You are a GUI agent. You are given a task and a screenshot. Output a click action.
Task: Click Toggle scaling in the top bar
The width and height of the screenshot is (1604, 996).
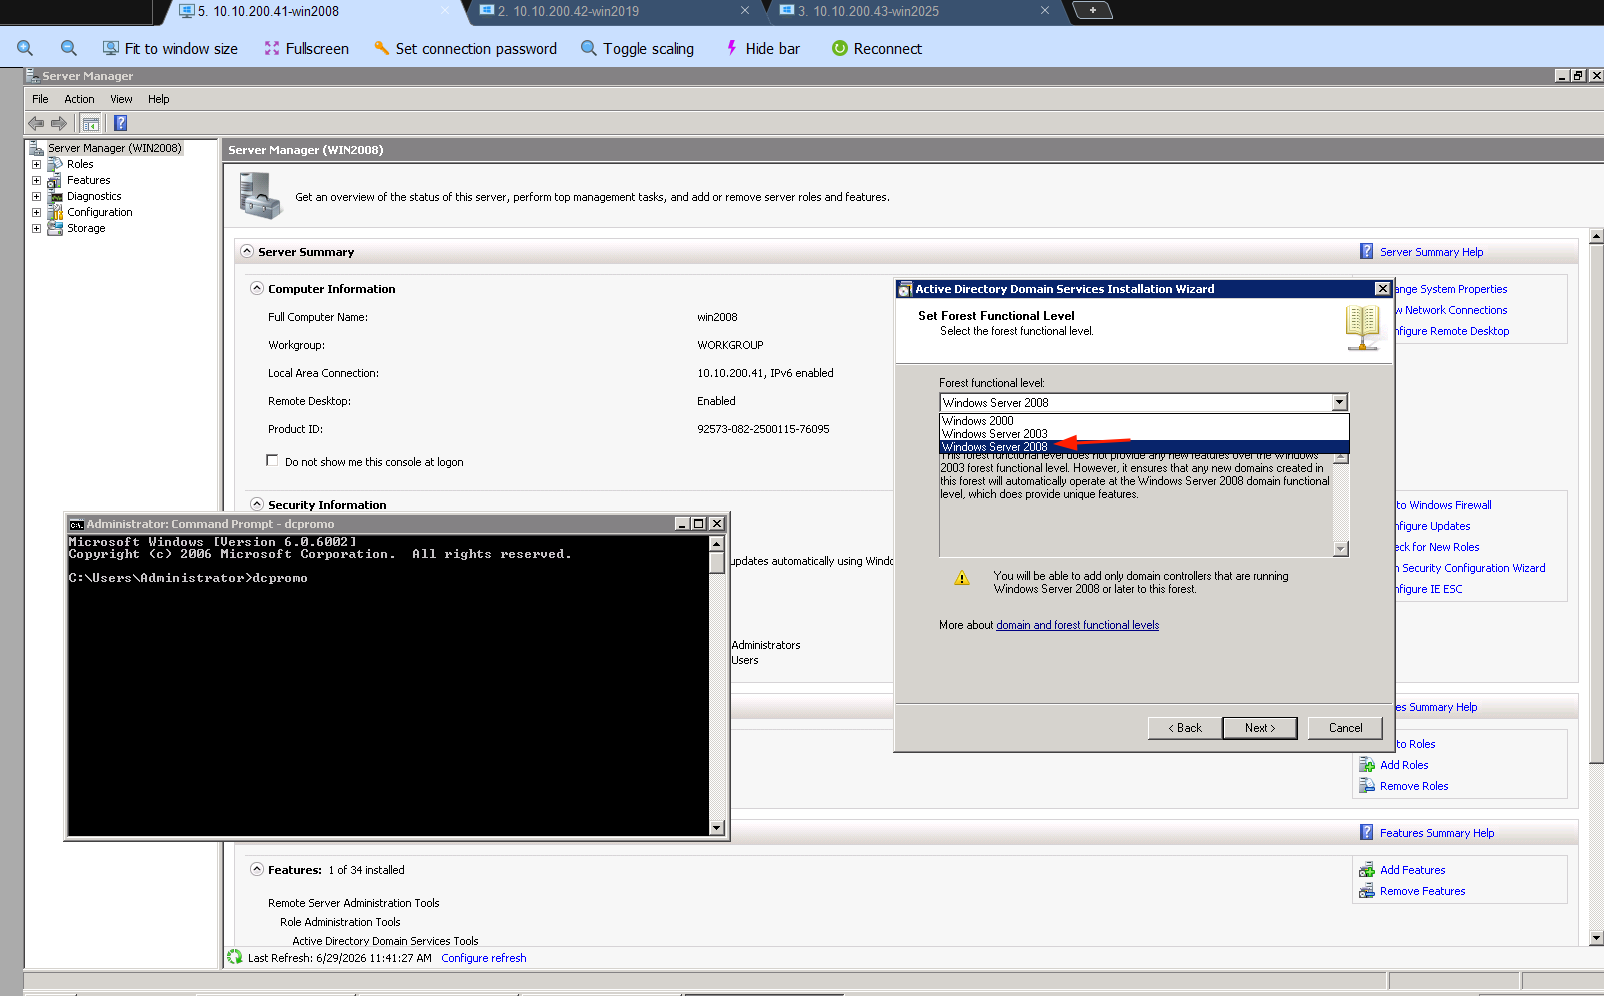[637, 48]
